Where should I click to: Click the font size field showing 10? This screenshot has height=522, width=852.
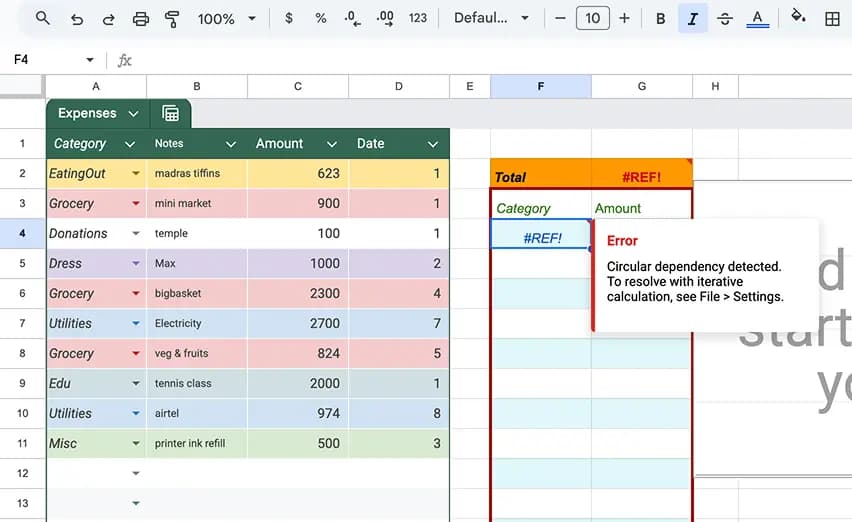tap(592, 18)
